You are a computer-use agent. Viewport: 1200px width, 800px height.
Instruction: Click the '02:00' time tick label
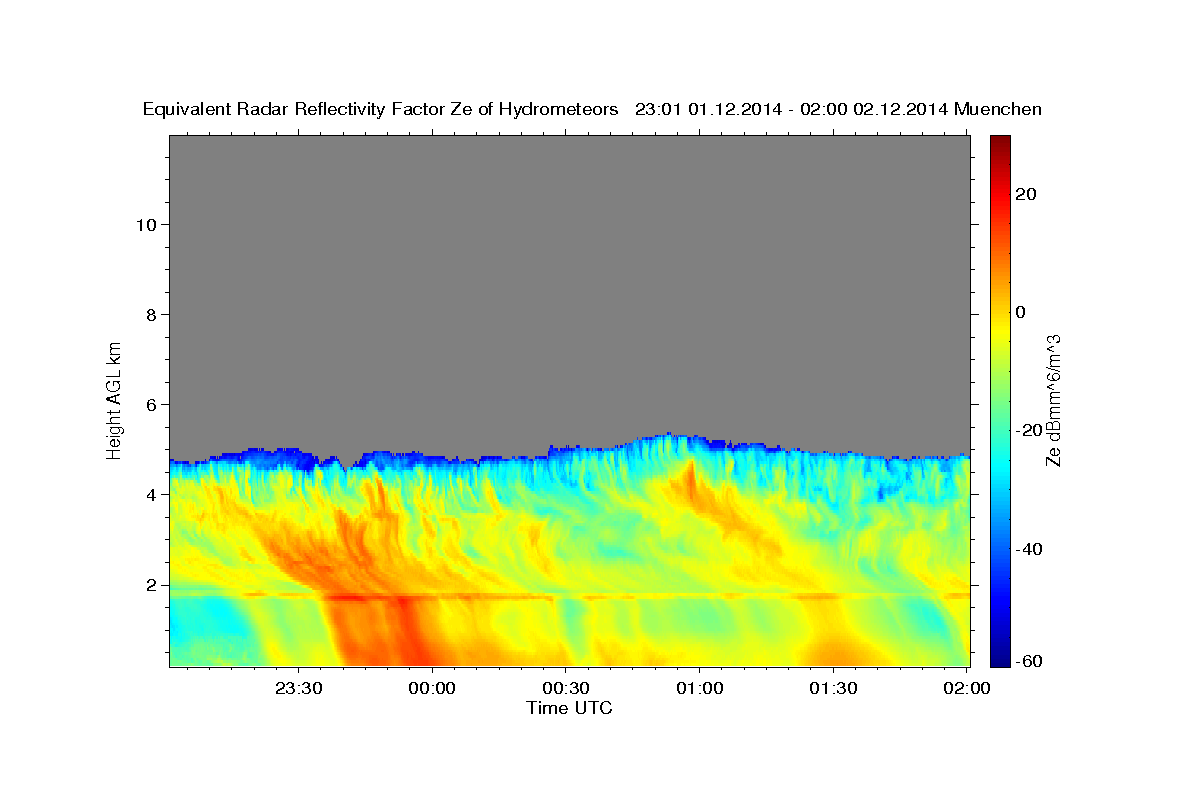tap(966, 688)
